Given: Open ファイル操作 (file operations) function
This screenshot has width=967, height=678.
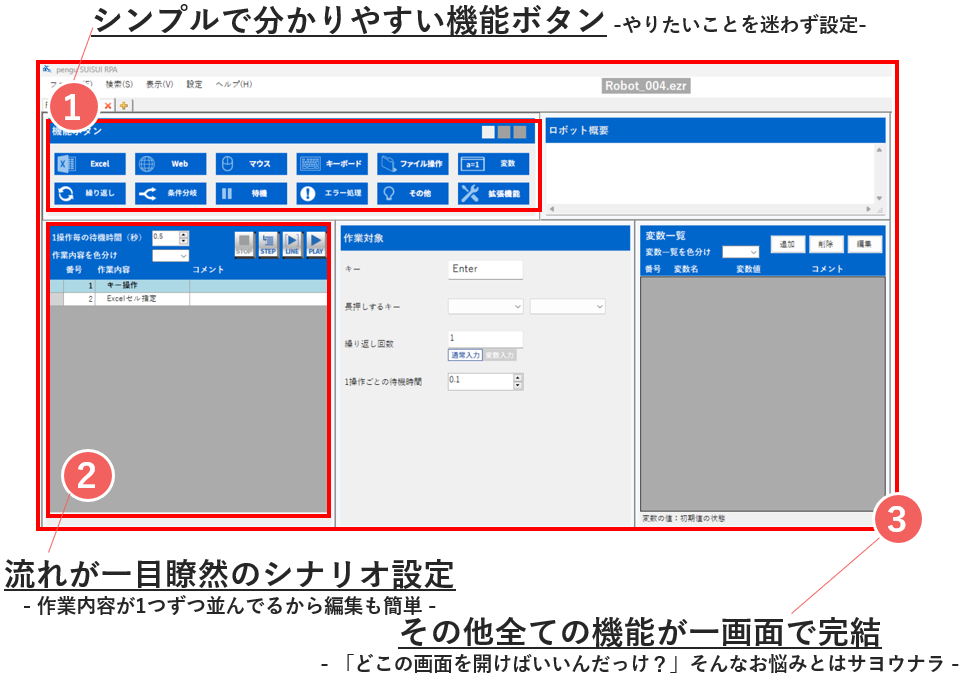Looking at the screenshot, I should [415, 164].
